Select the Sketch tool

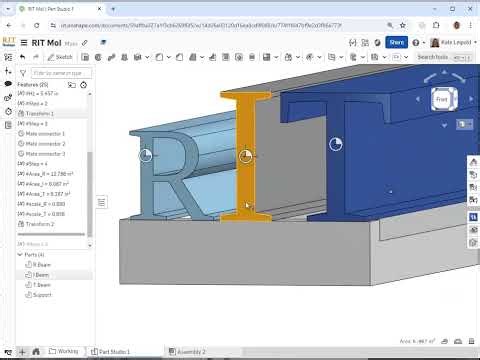coord(60,57)
